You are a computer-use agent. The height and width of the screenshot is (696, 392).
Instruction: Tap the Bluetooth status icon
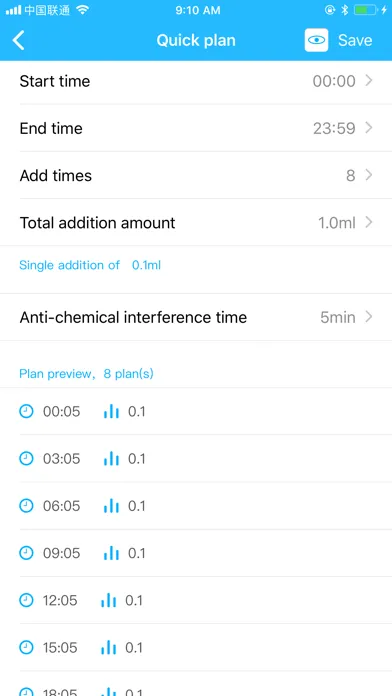pos(344,10)
